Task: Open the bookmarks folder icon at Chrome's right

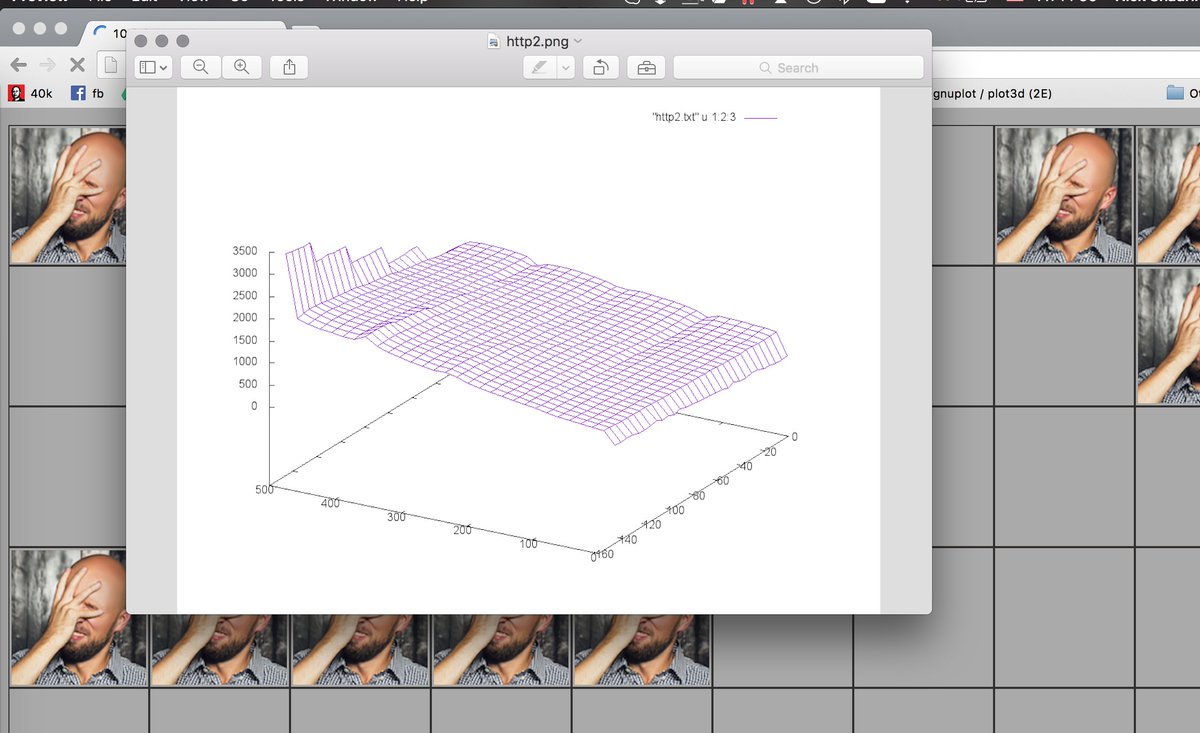Action: coord(1175,94)
